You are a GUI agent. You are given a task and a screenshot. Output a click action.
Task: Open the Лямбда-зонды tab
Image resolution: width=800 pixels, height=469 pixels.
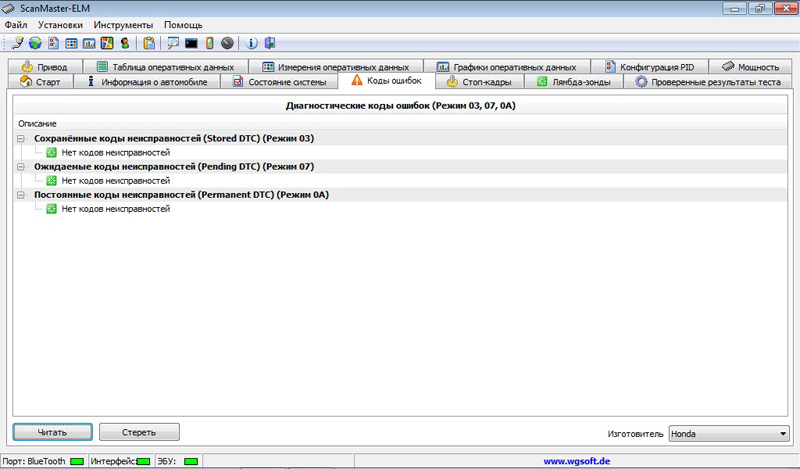[574, 82]
